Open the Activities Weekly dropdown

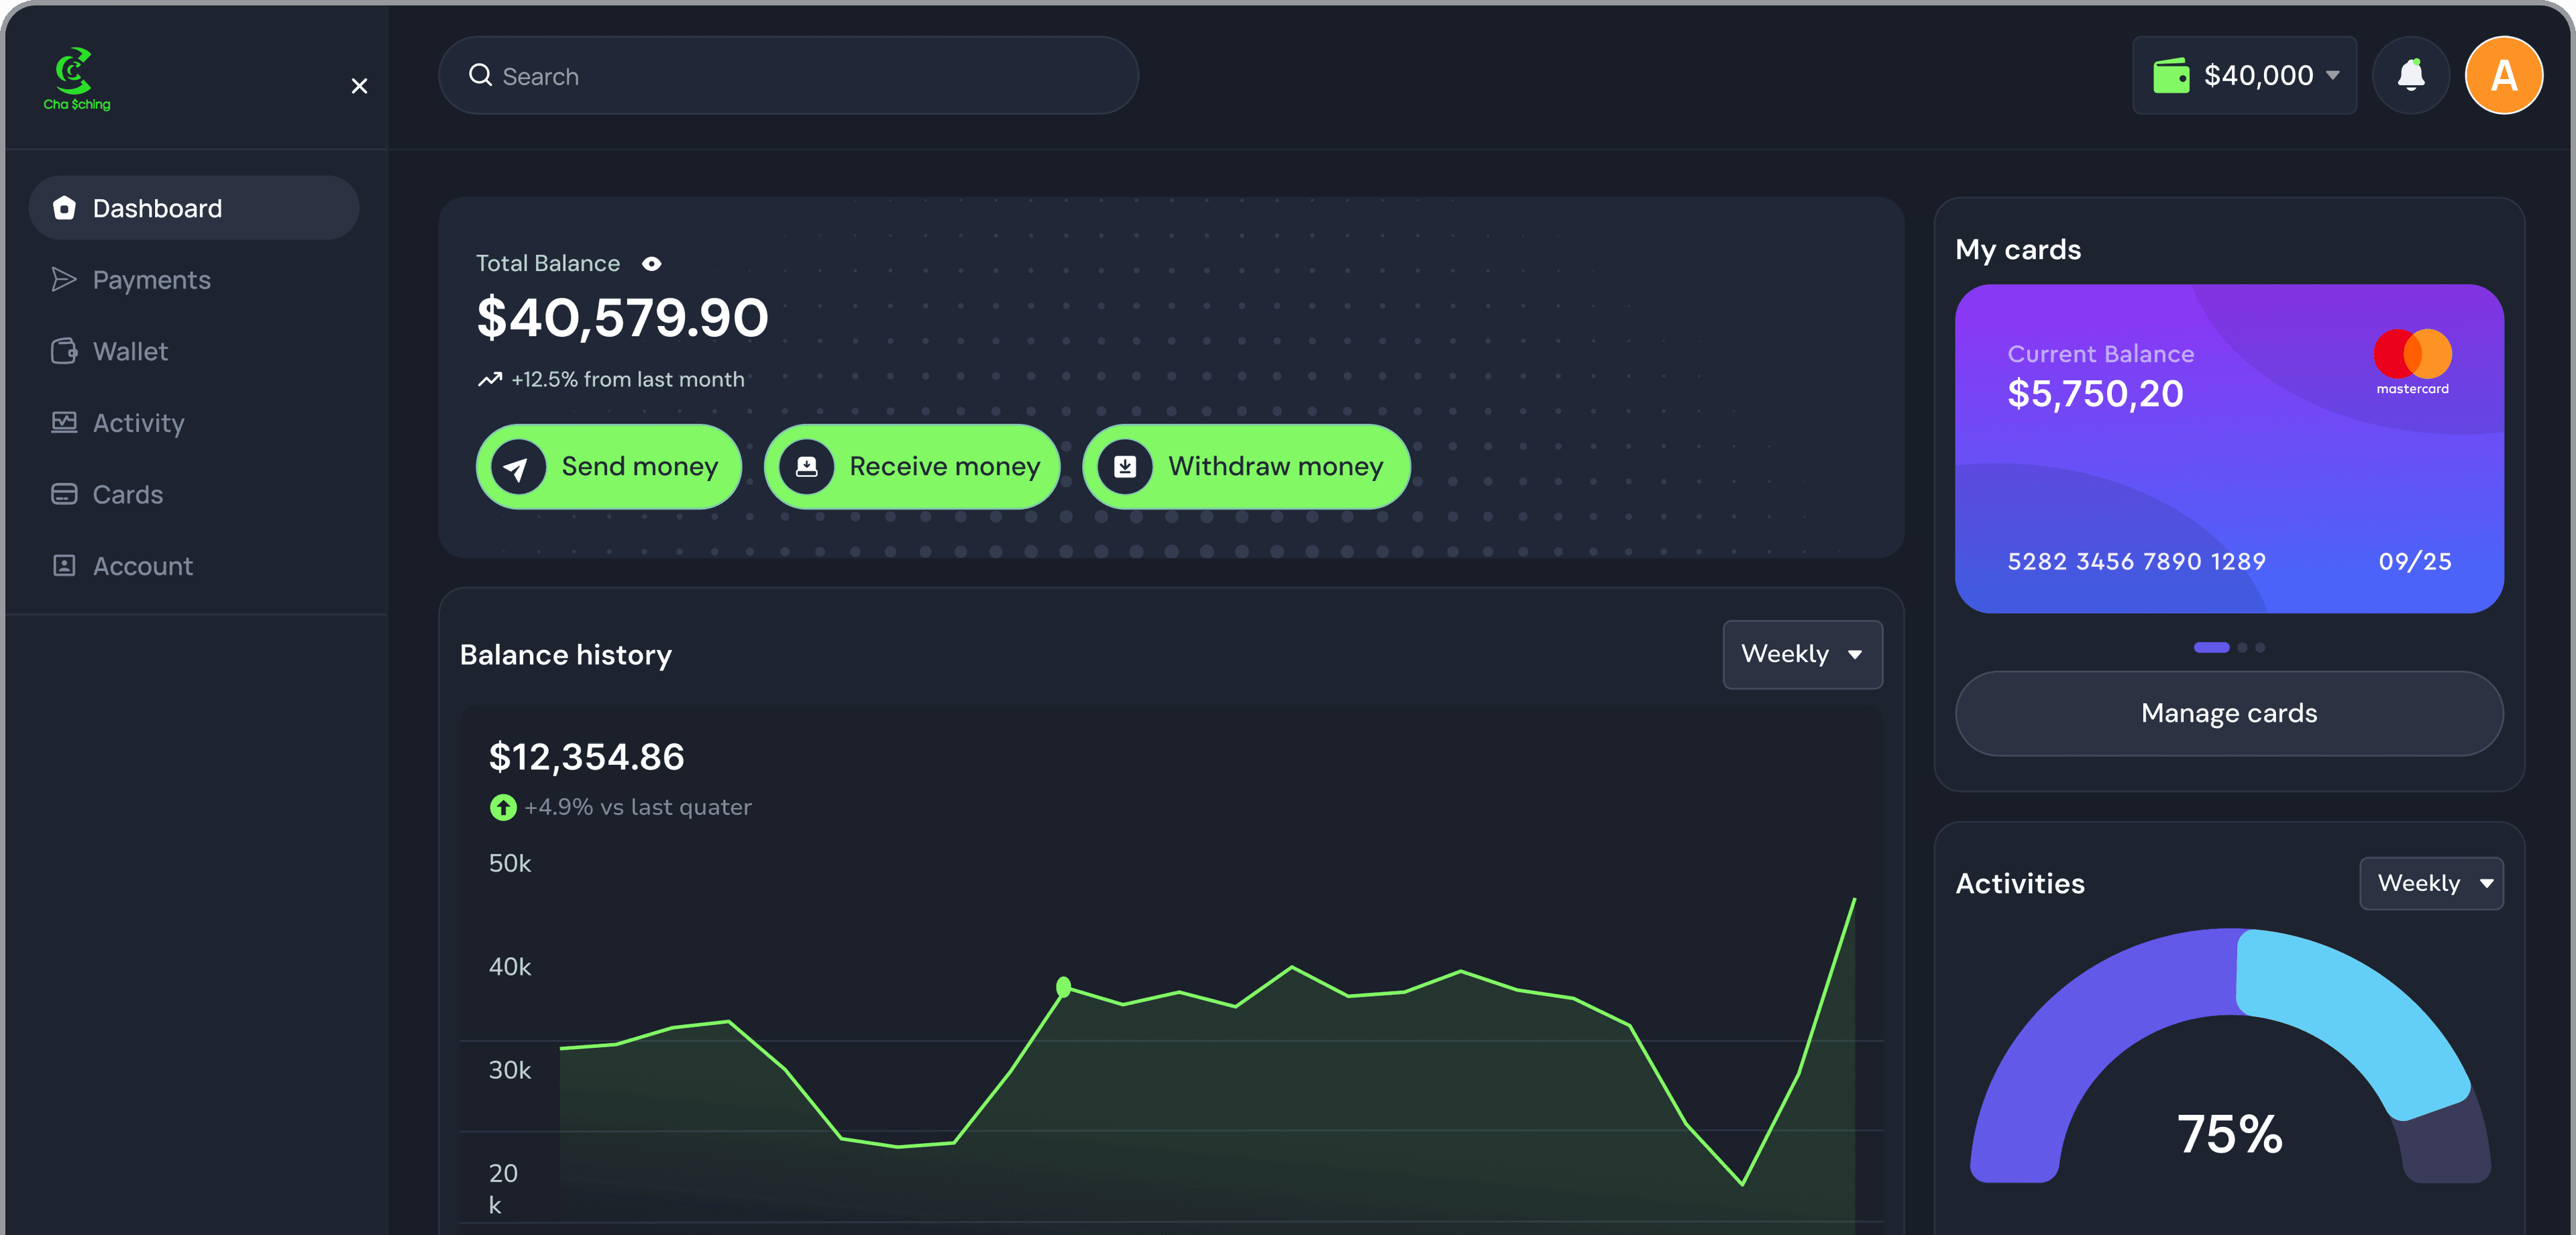2431,884
